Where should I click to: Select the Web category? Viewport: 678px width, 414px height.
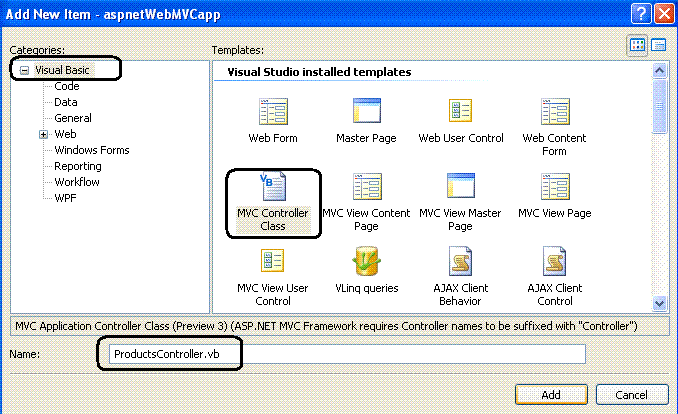tap(65, 134)
